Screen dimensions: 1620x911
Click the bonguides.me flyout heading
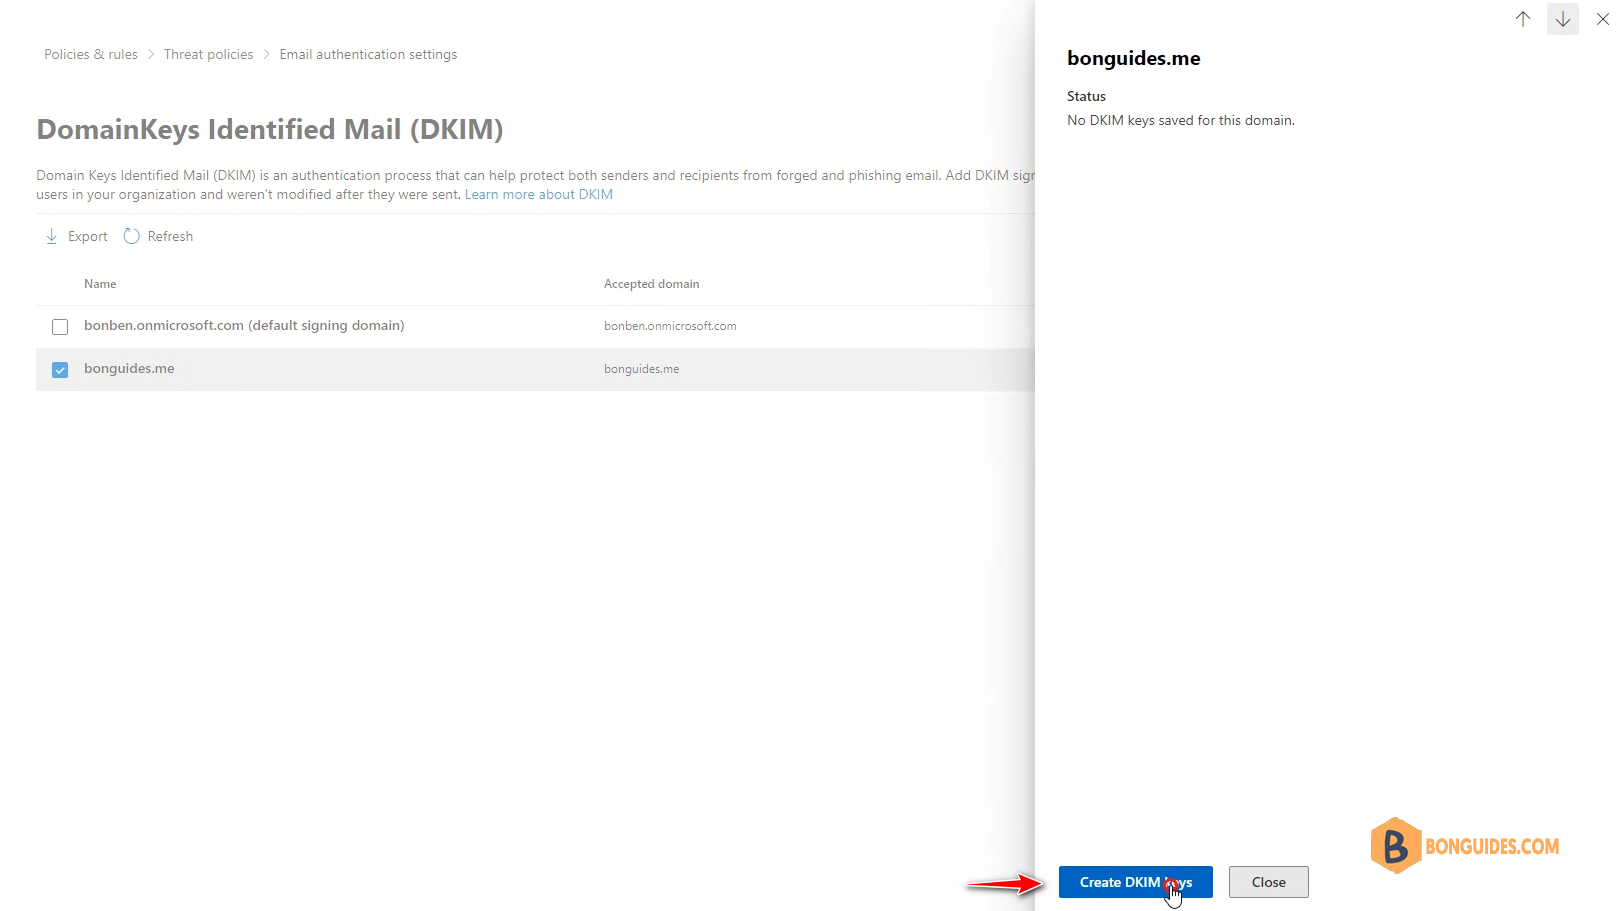(x=1134, y=58)
